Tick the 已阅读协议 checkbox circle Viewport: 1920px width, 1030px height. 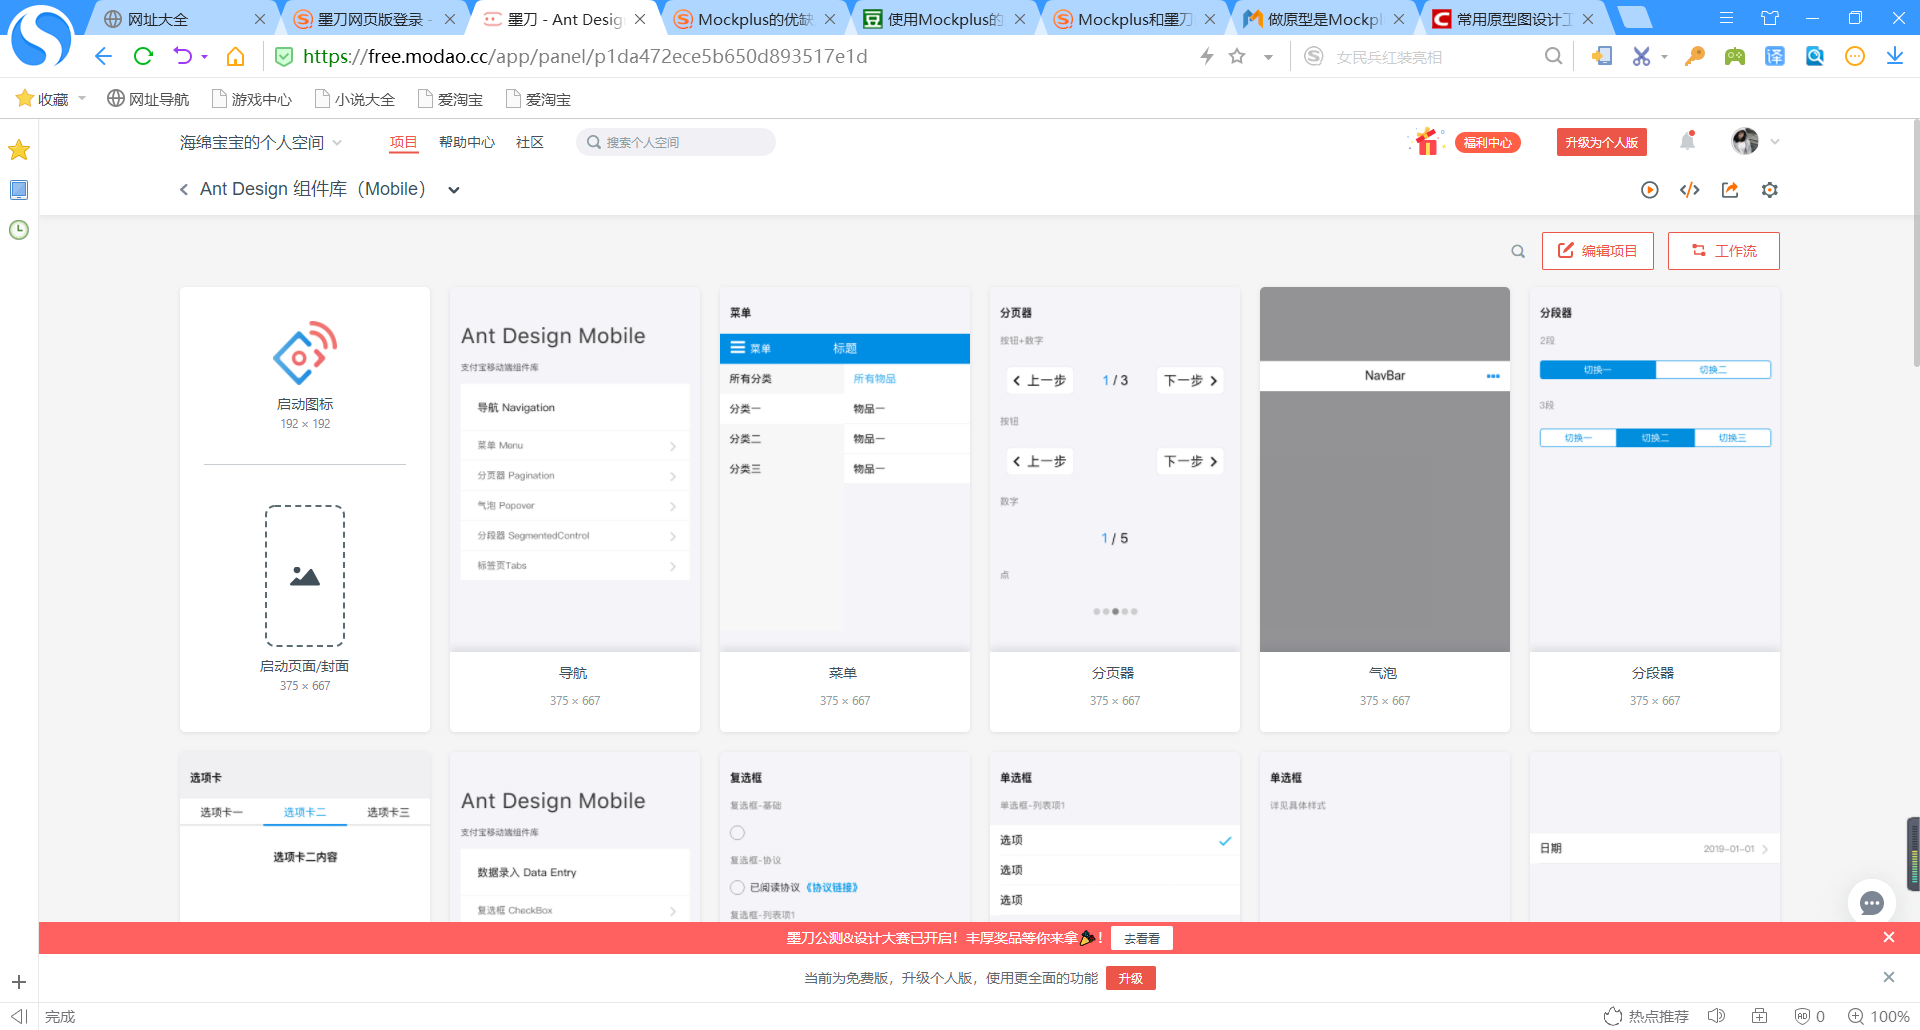(737, 887)
